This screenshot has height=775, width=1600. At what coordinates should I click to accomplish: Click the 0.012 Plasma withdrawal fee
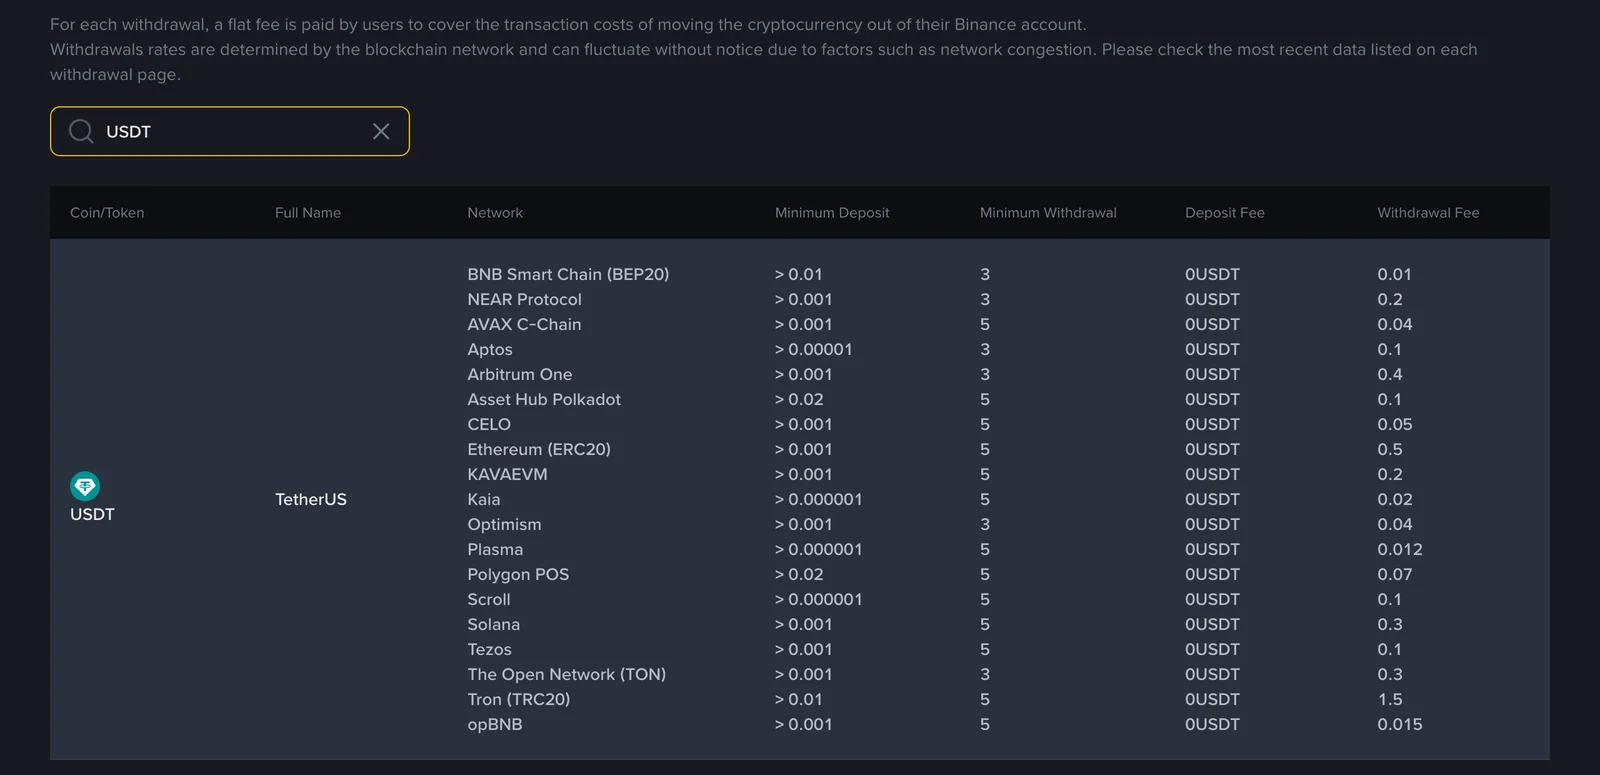[x=1400, y=549]
